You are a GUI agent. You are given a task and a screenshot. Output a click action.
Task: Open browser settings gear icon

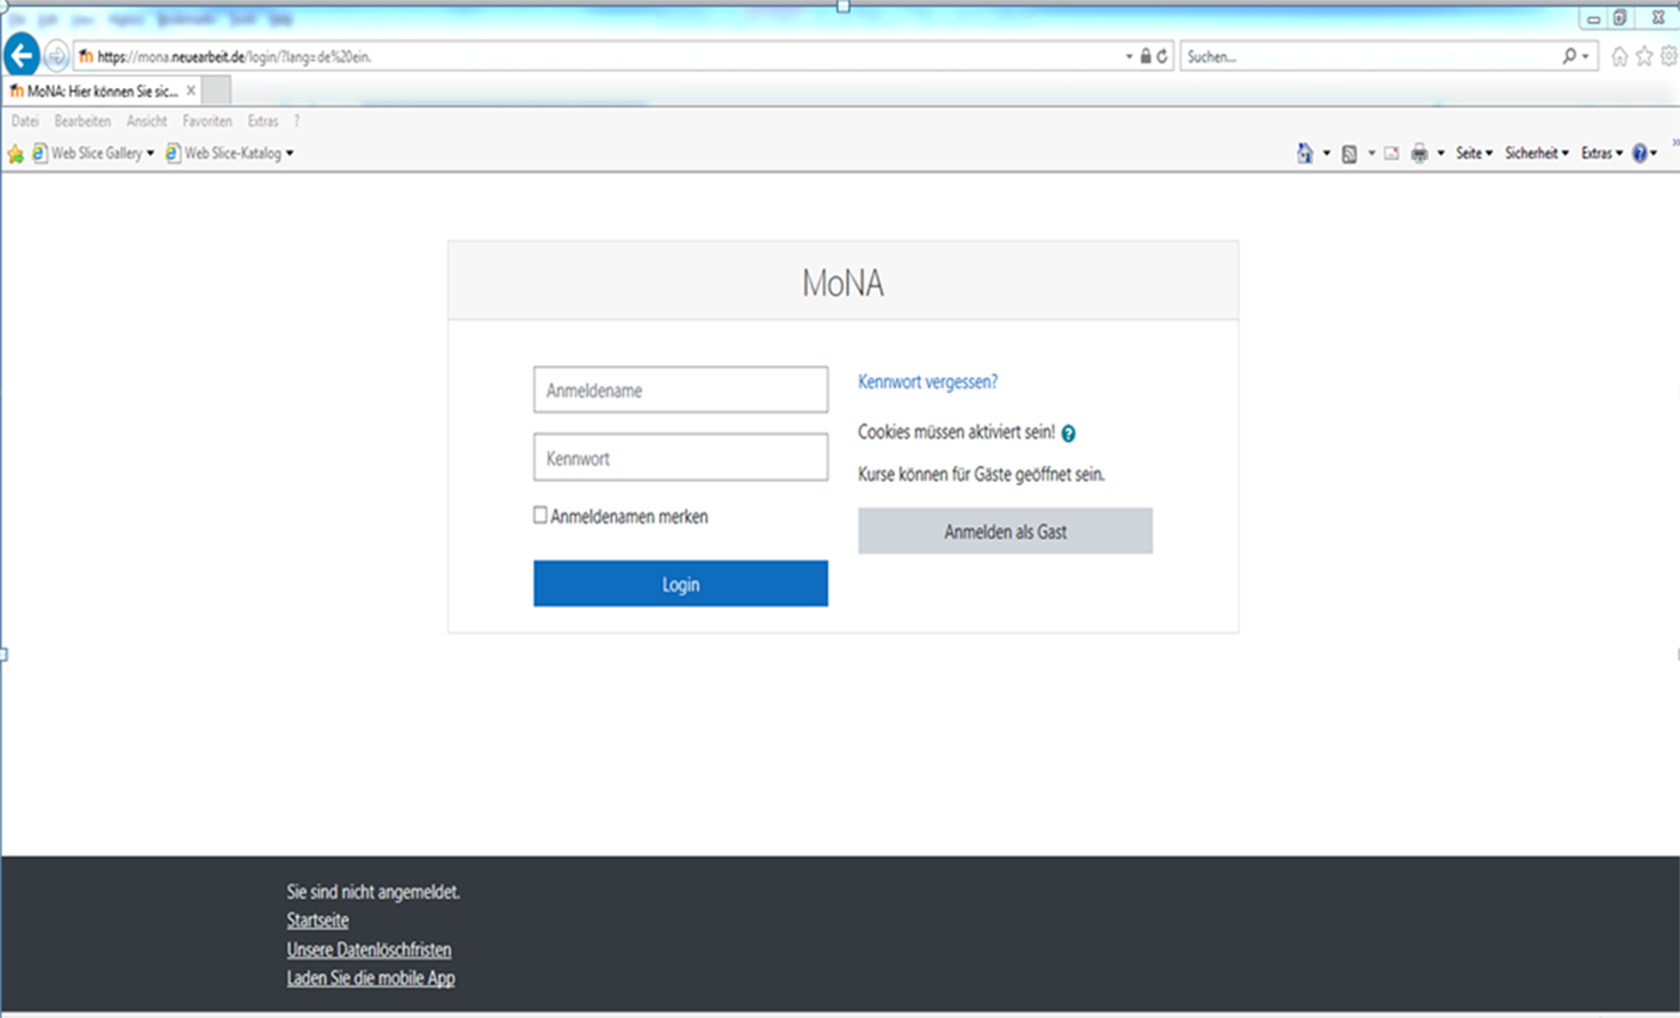pos(1669,56)
